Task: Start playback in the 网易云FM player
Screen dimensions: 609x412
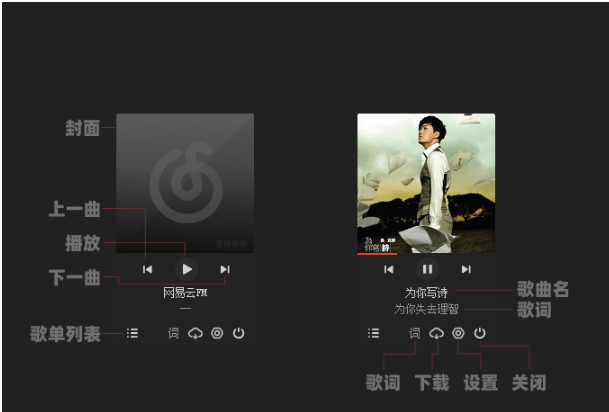Action: point(186,269)
